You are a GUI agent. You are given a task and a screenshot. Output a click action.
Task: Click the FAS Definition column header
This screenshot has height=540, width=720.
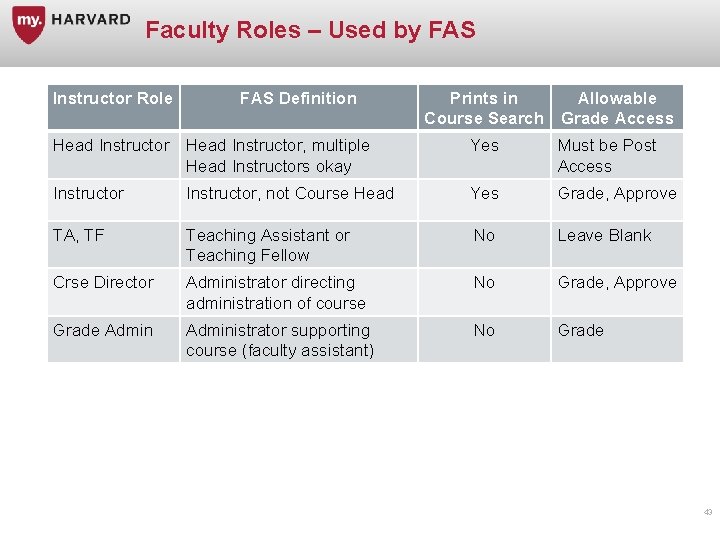point(298,98)
